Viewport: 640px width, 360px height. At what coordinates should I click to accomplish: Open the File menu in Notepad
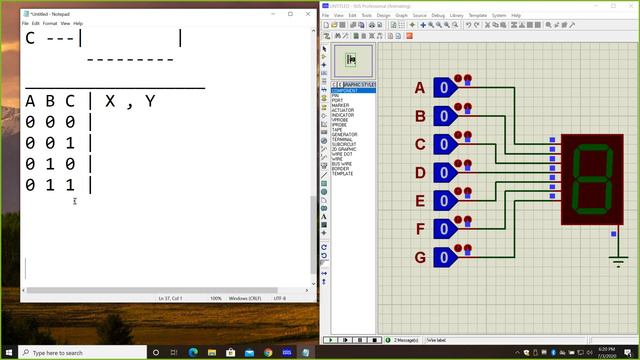coord(25,24)
